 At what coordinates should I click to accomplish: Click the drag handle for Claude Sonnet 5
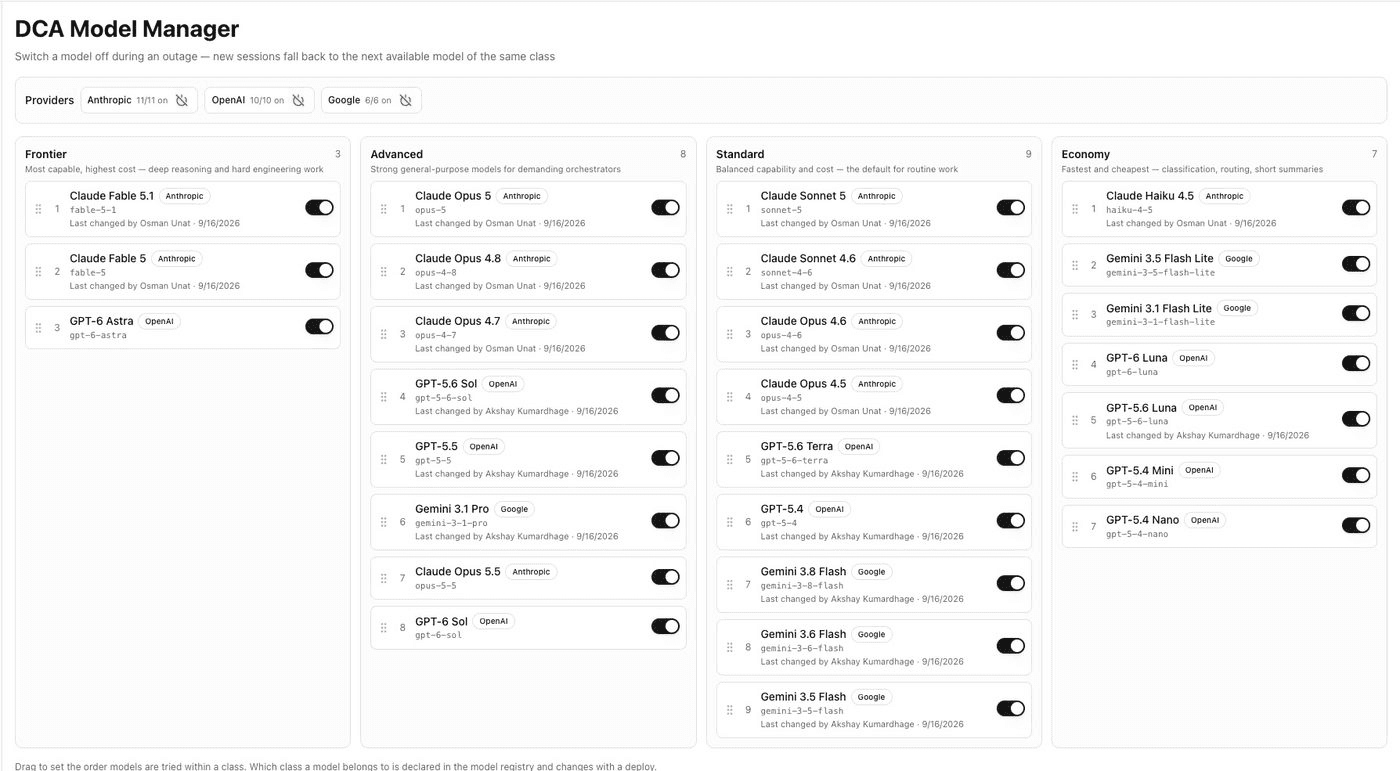(x=730, y=209)
